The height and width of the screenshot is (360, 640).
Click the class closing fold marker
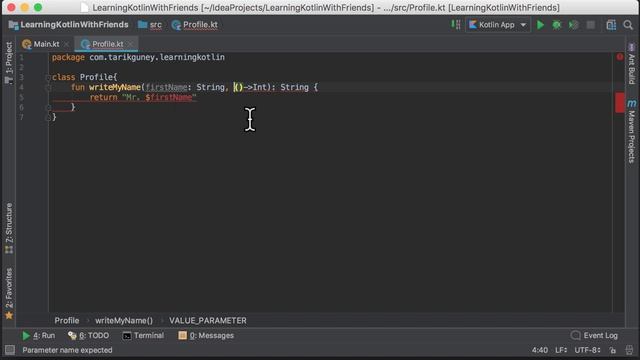[48, 118]
